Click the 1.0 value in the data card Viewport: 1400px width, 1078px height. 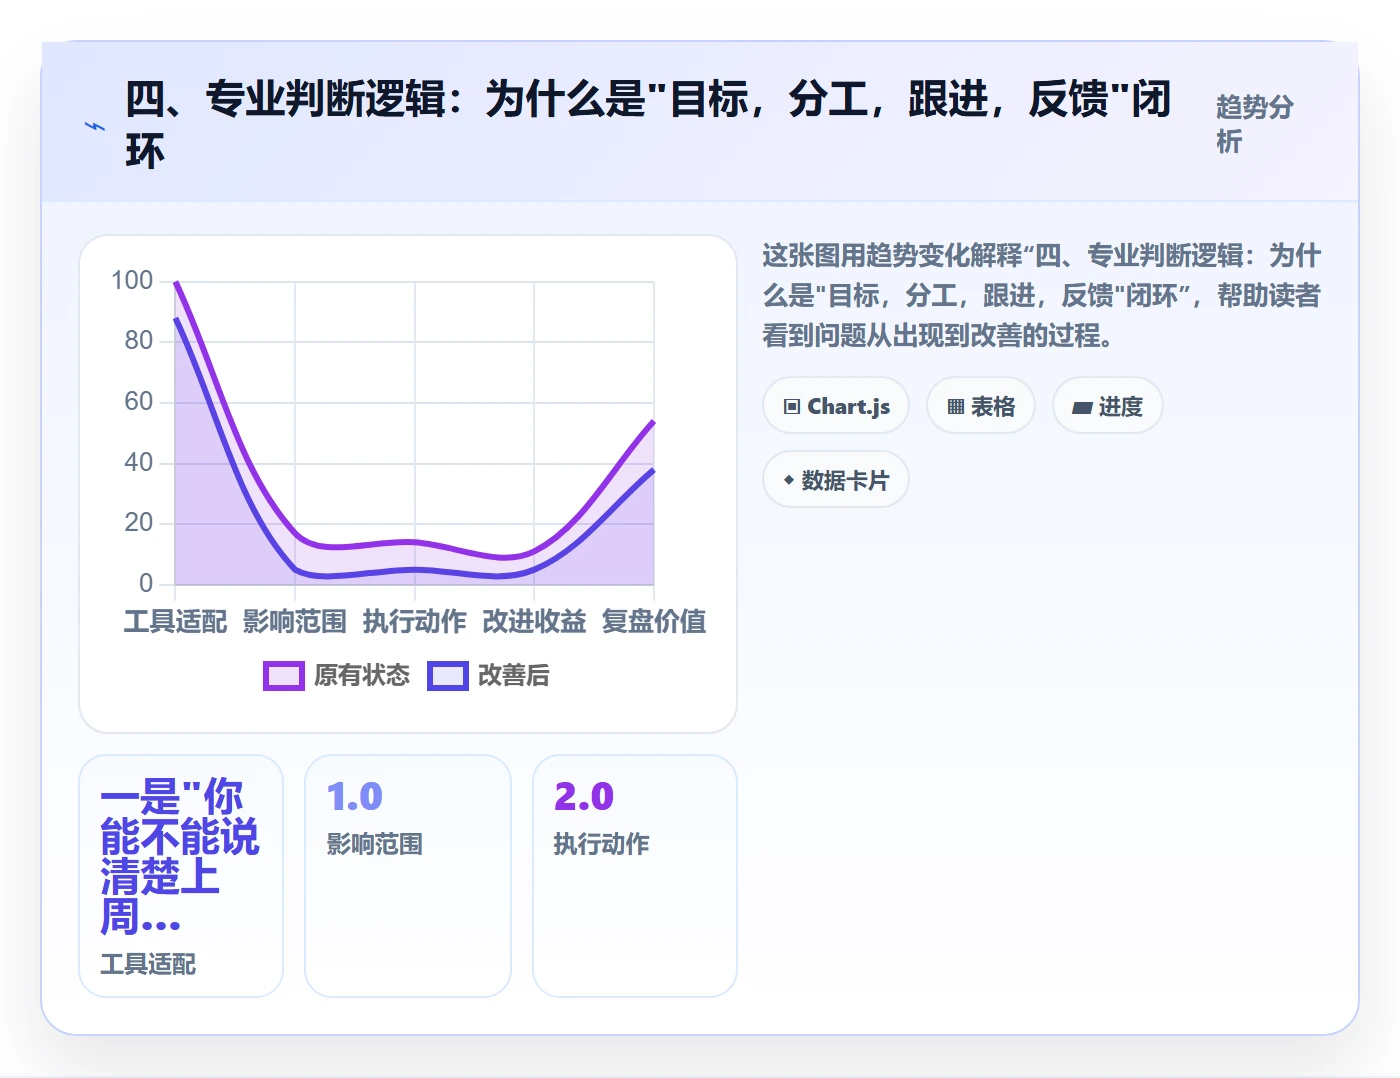point(355,797)
